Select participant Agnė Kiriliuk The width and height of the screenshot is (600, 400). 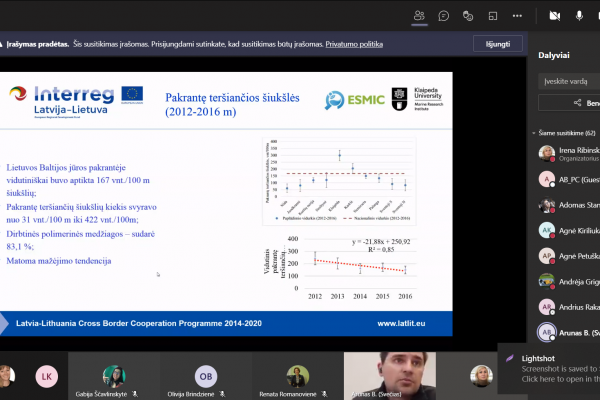[x=568, y=230]
